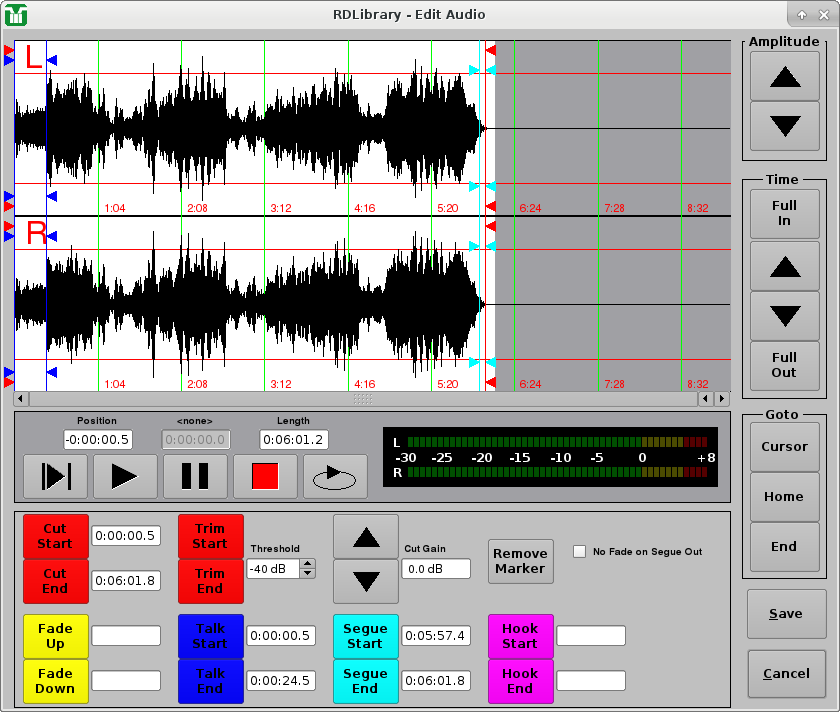840x712 pixels.
Task: Goto Cursor position
Action: (x=784, y=446)
